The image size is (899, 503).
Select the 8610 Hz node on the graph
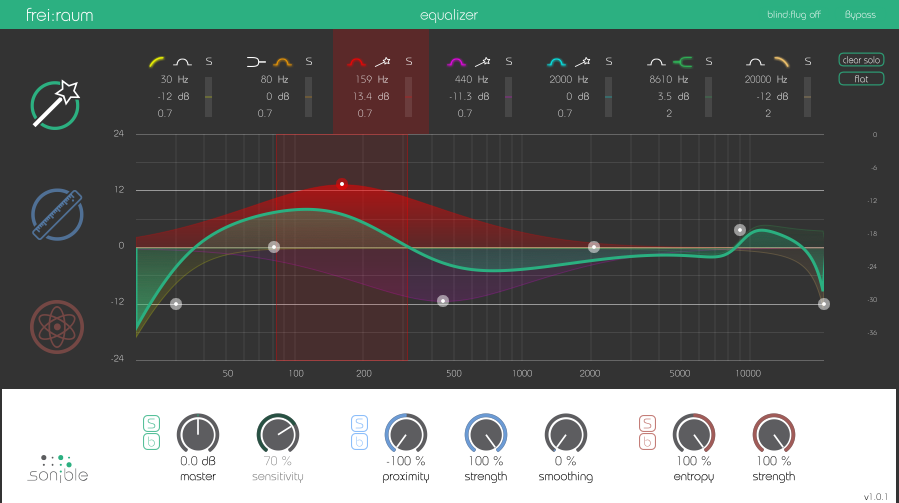740,230
